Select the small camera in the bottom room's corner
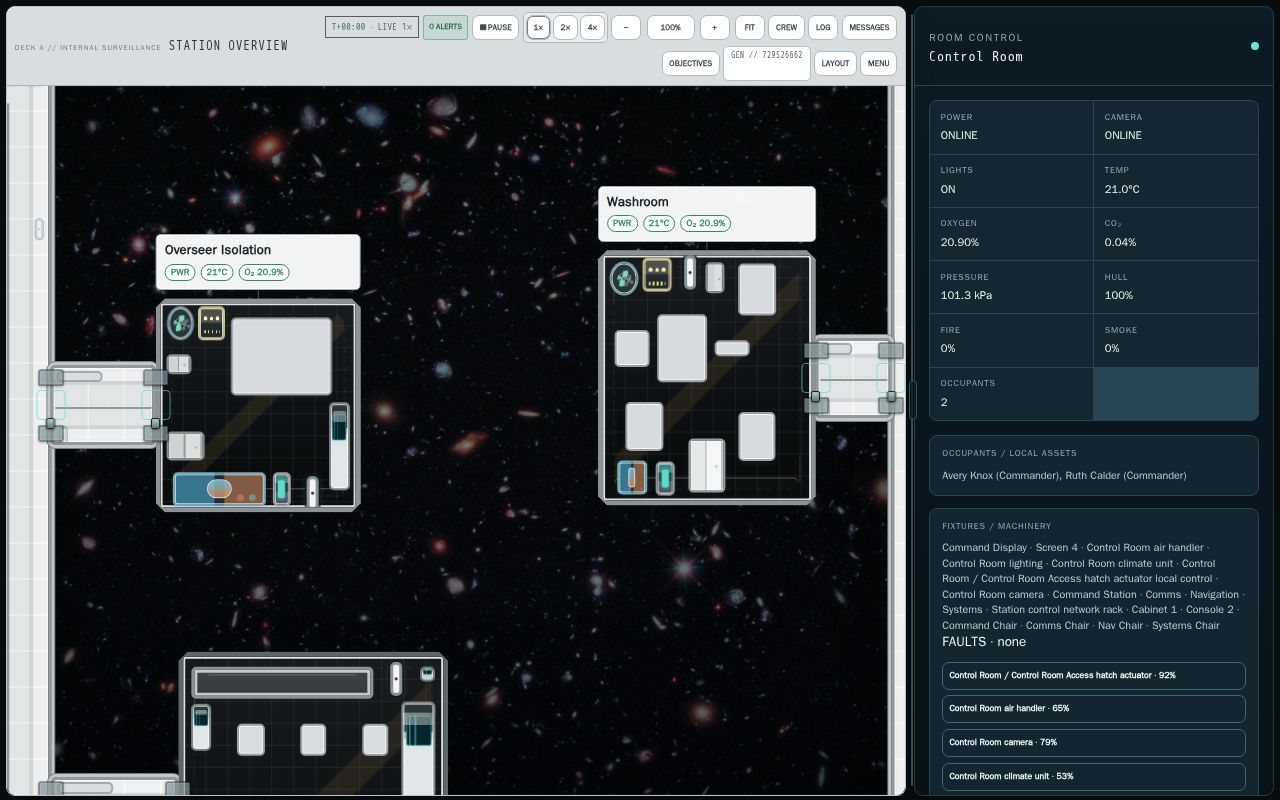Viewport: 1280px width, 800px height. 427,674
